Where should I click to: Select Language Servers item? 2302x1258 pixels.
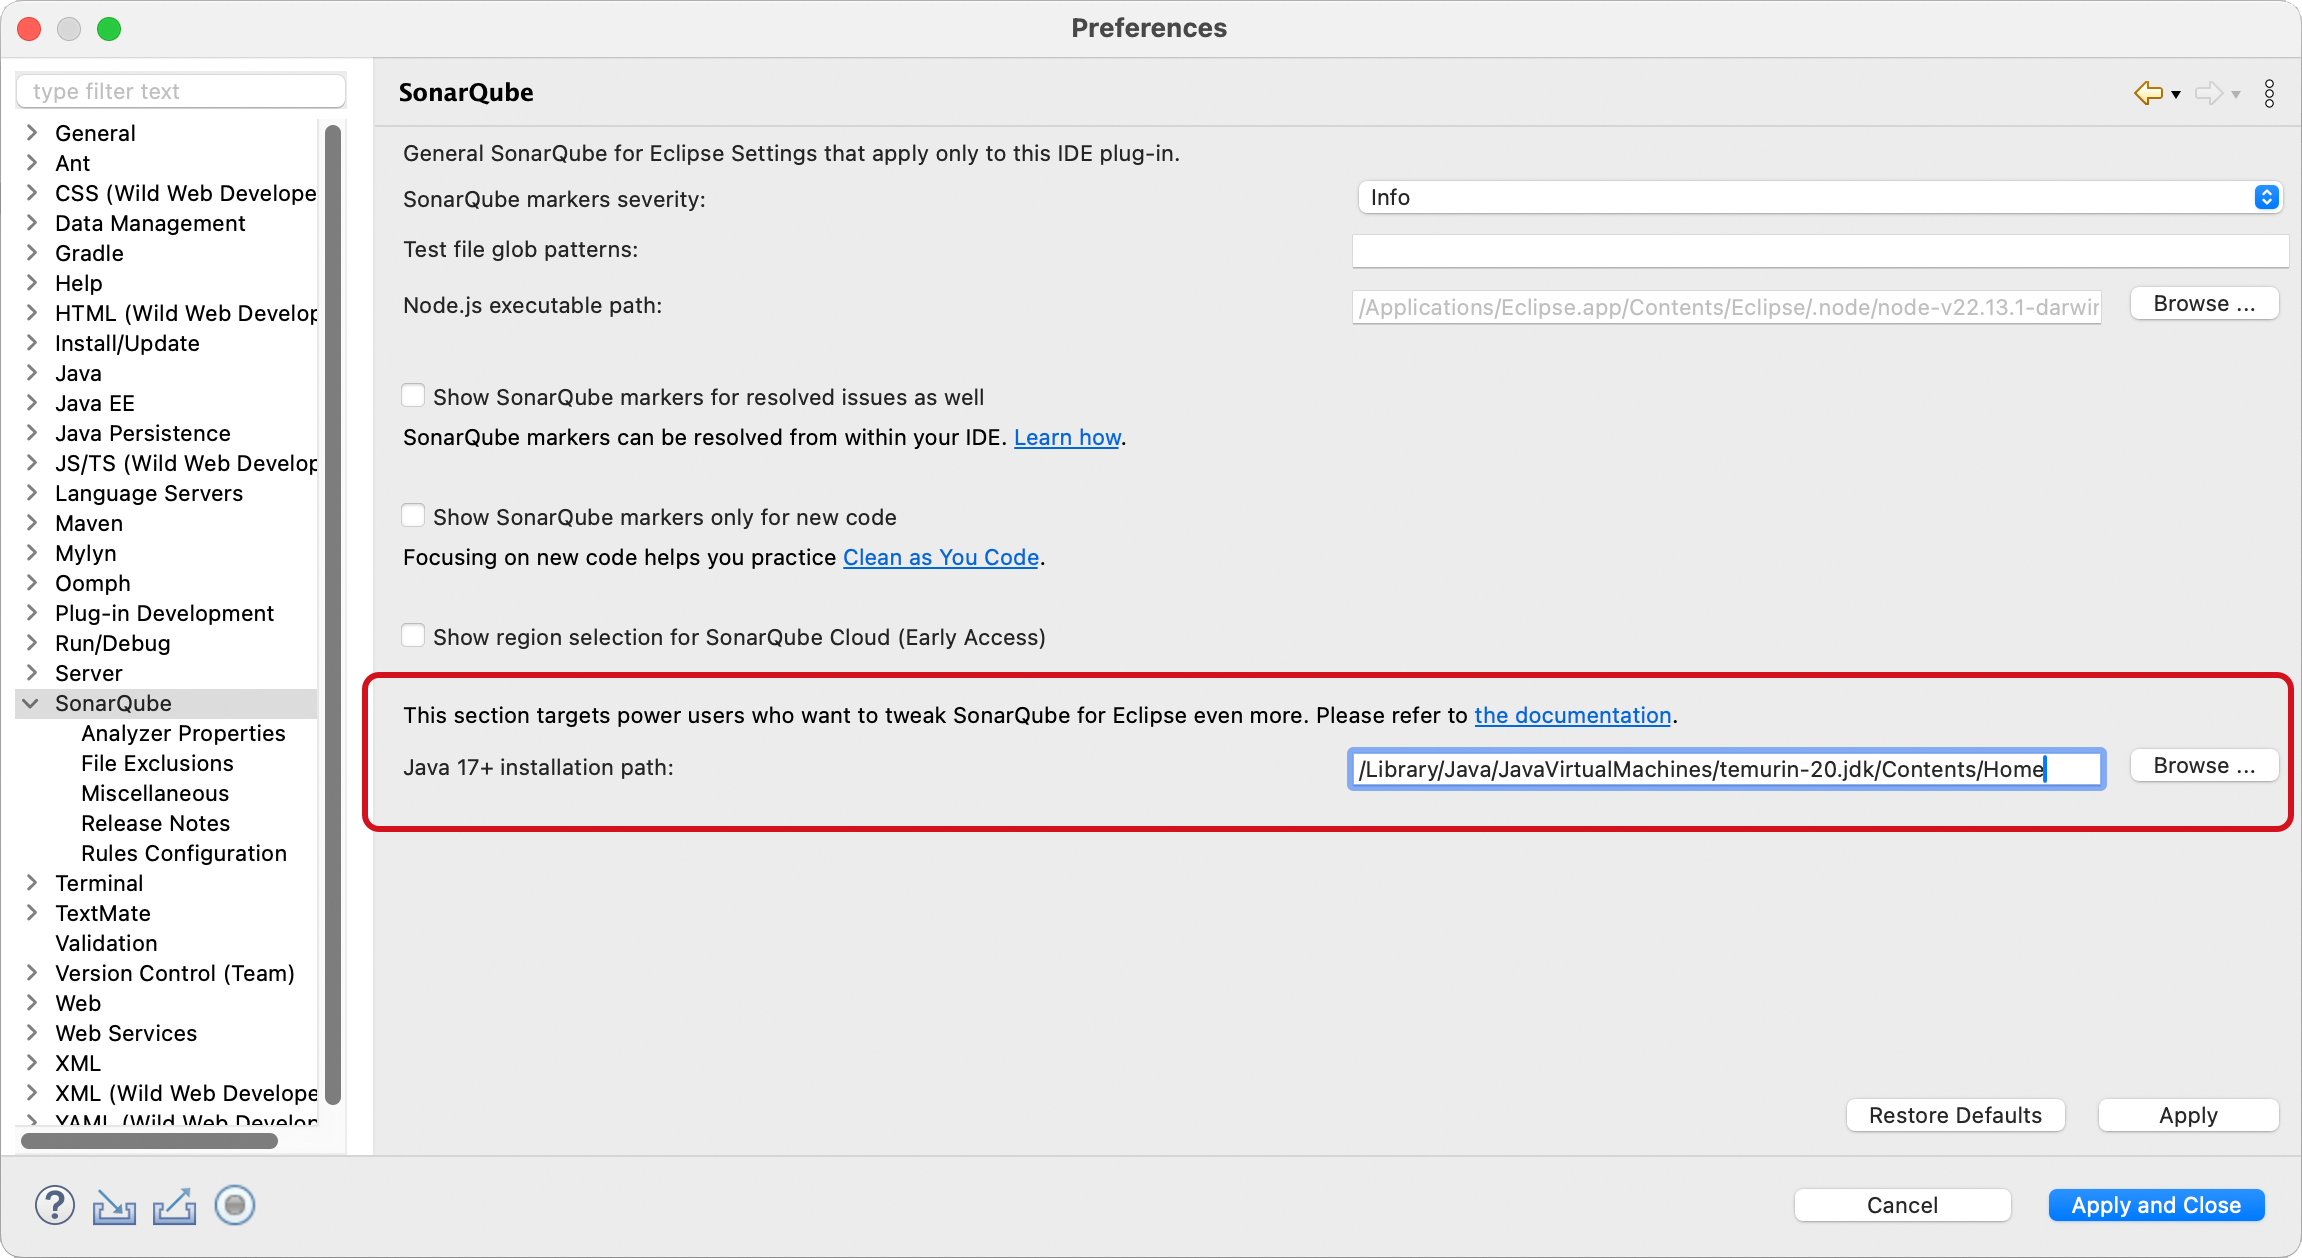(x=149, y=493)
